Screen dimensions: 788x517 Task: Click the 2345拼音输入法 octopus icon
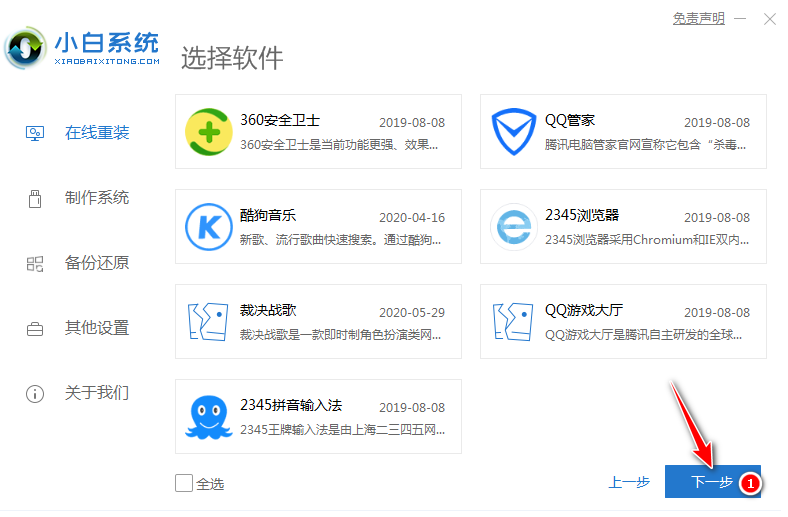(209, 417)
